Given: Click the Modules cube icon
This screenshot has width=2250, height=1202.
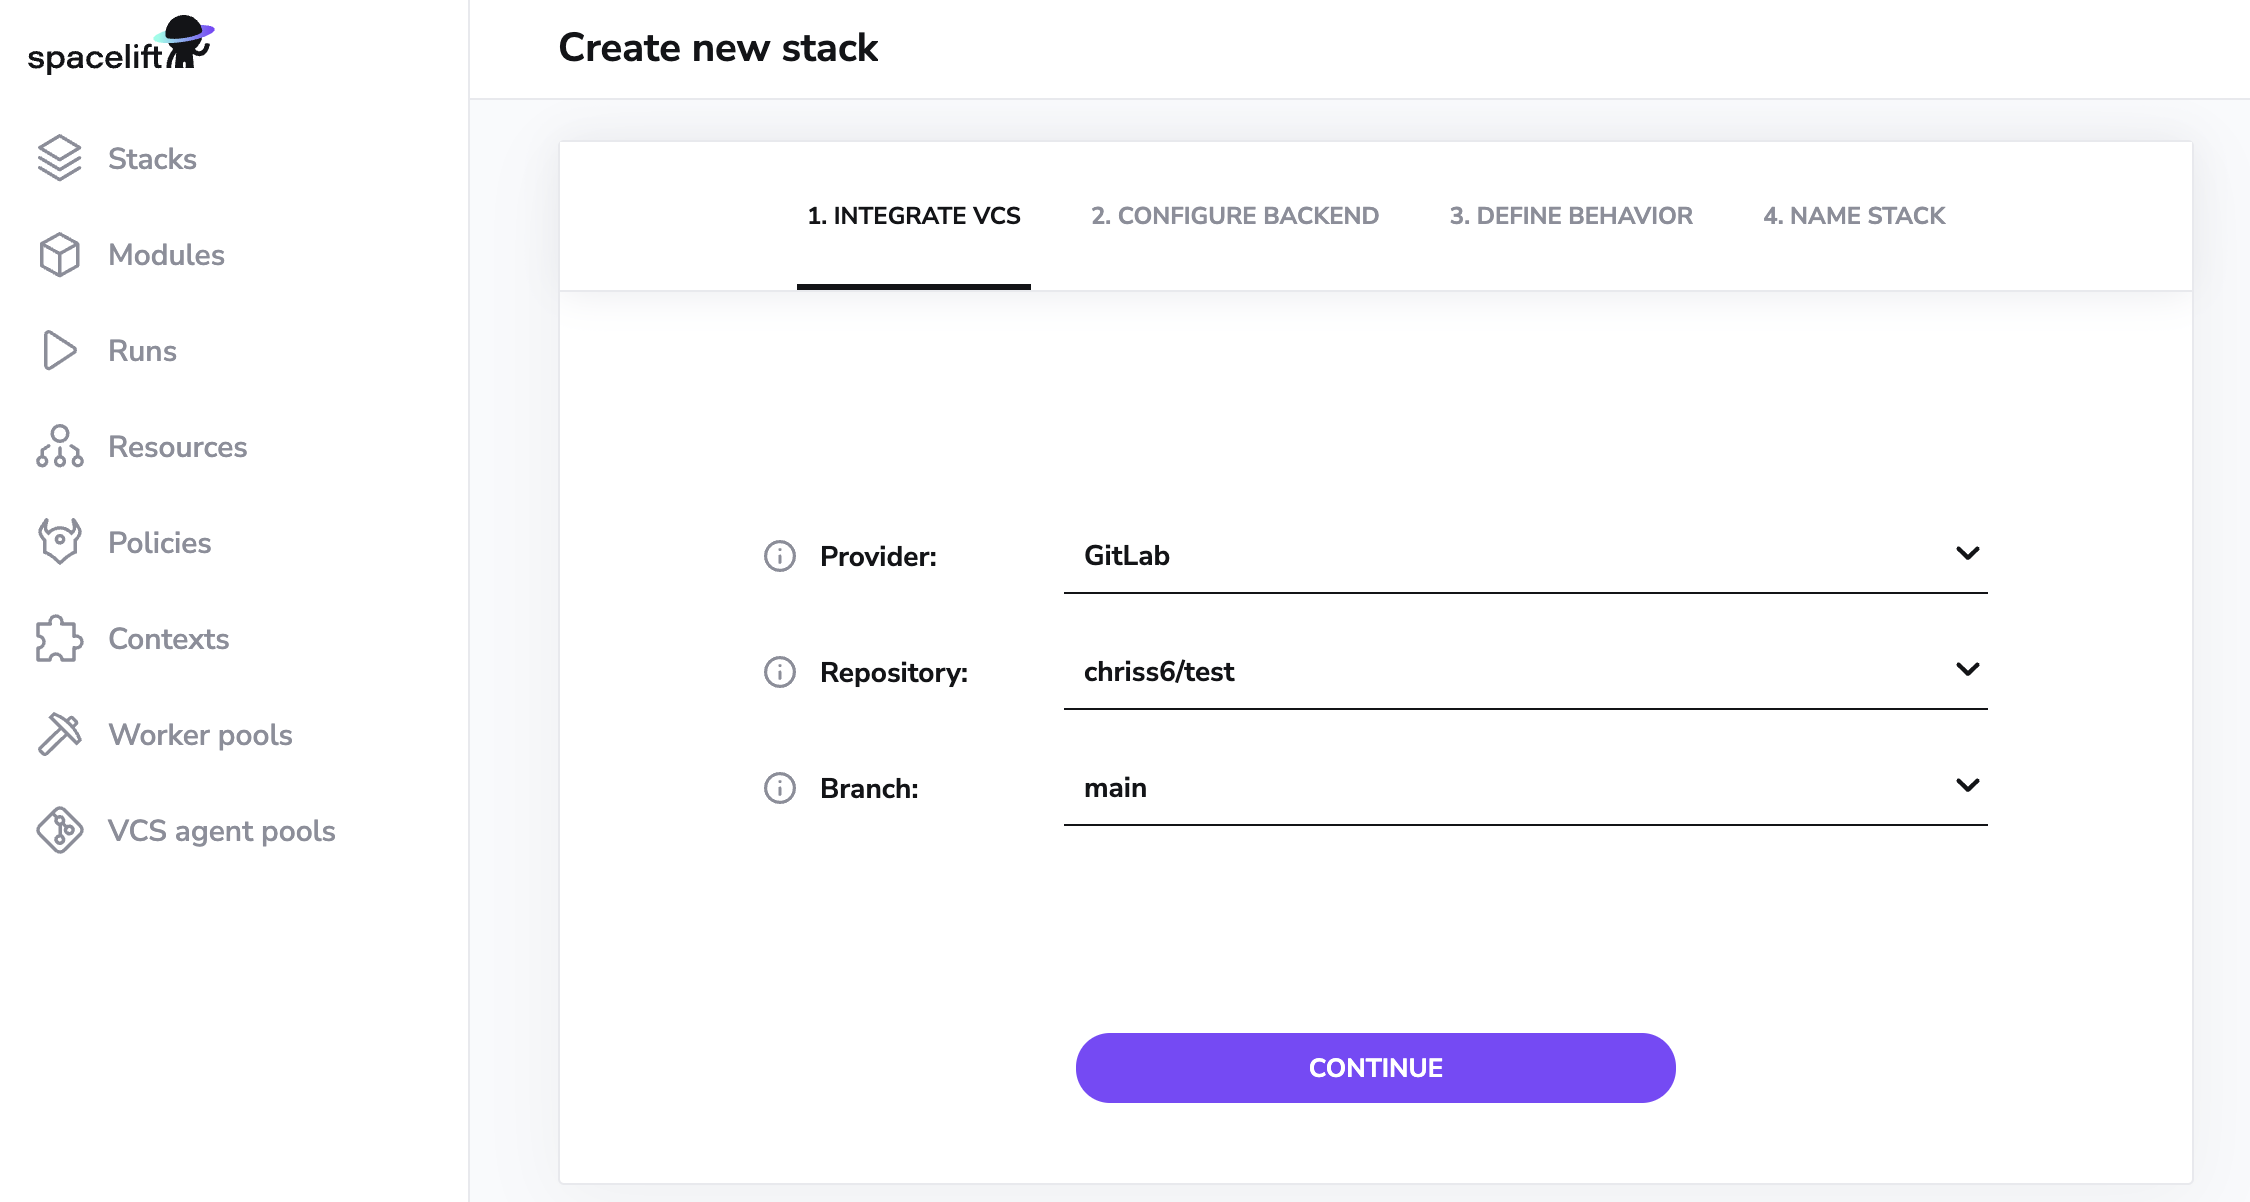Looking at the screenshot, I should coord(59,254).
